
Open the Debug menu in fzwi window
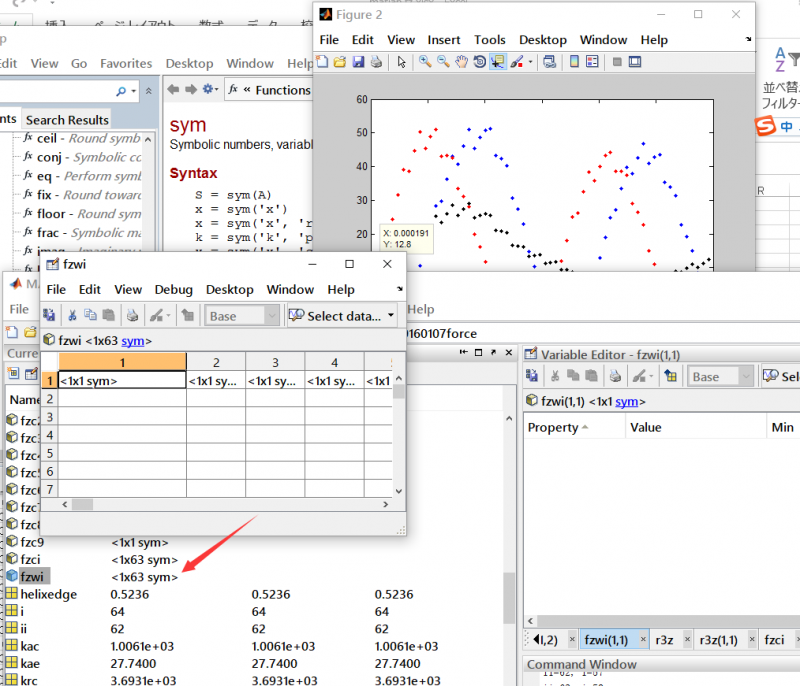[173, 289]
